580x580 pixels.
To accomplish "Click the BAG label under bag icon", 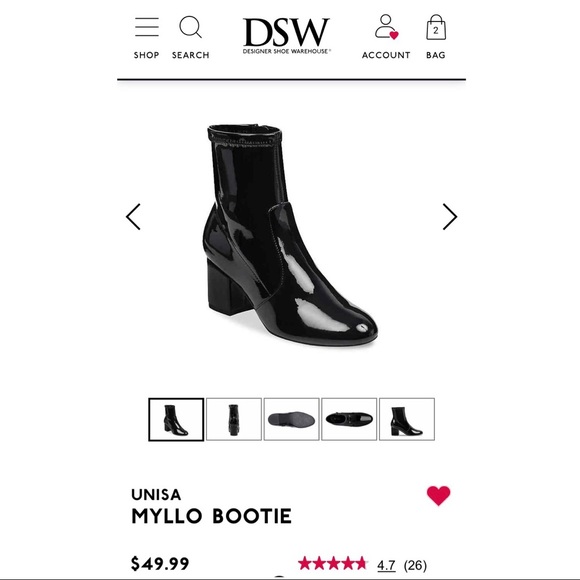I will click(x=436, y=55).
